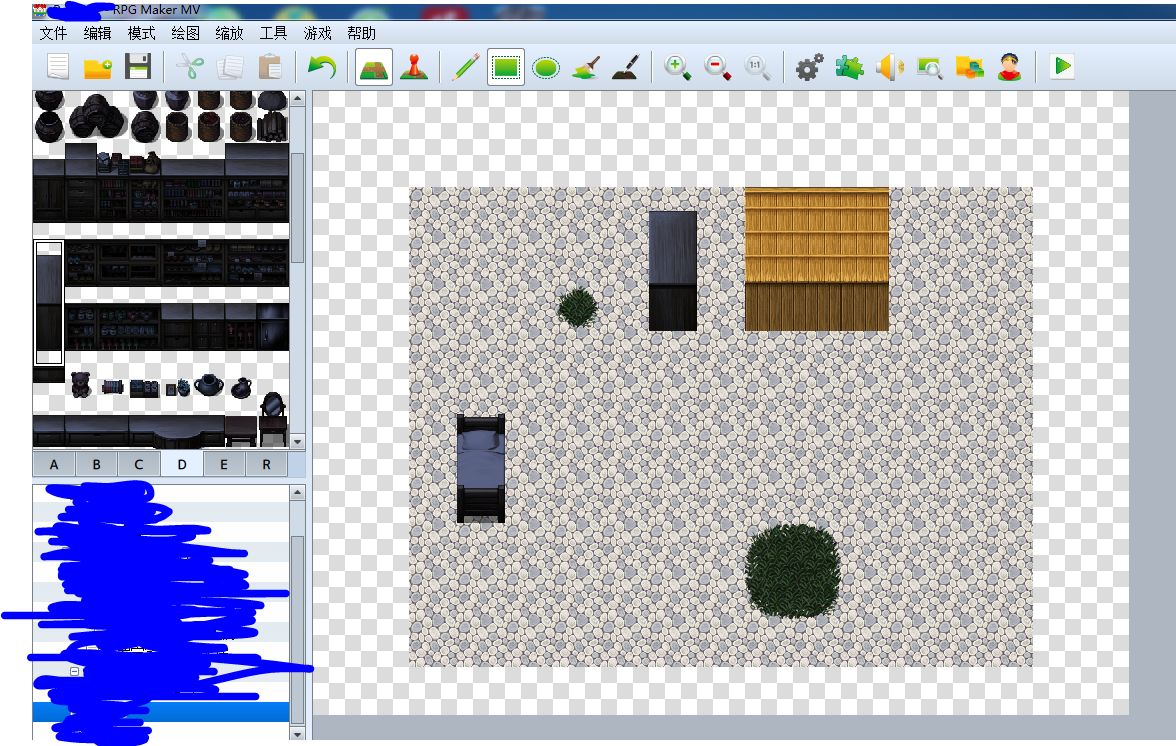Save the project with the floppy disk icon
1176x746 pixels.
pos(138,67)
